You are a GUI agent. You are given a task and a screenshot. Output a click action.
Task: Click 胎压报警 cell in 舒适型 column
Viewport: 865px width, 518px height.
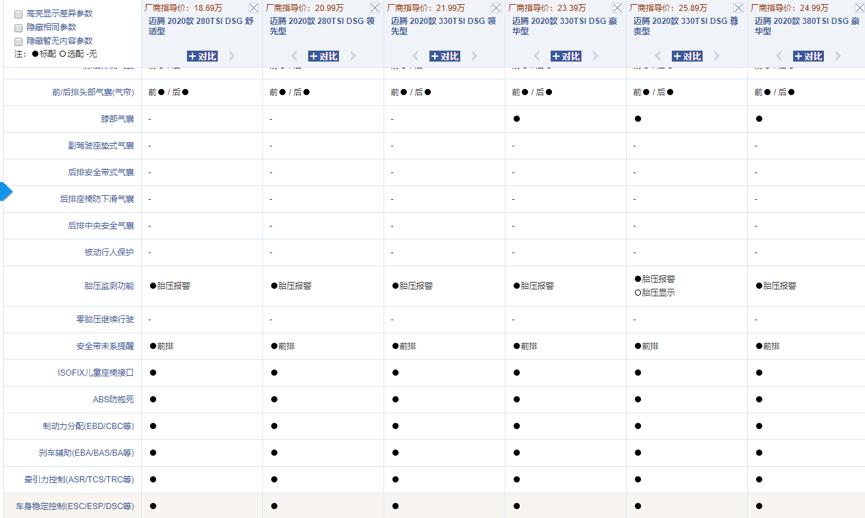[170, 286]
